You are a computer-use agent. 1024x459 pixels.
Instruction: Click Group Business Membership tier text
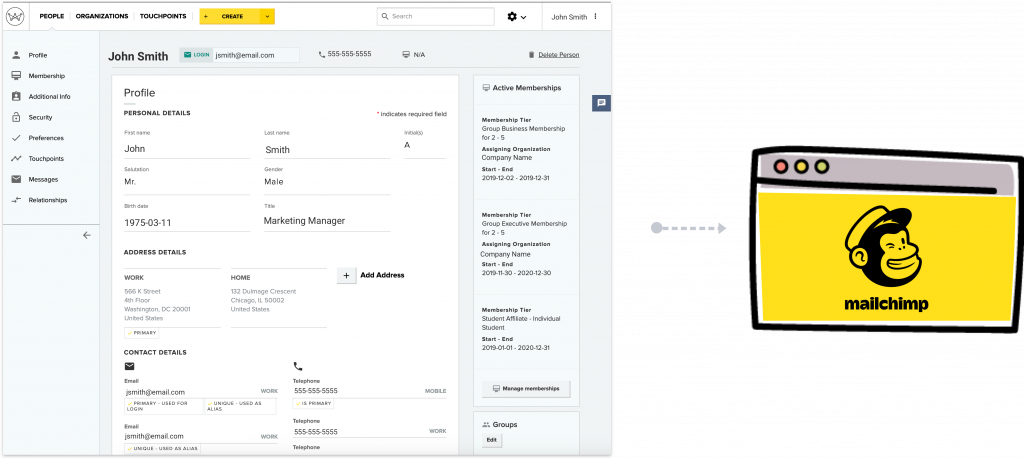point(523,133)
